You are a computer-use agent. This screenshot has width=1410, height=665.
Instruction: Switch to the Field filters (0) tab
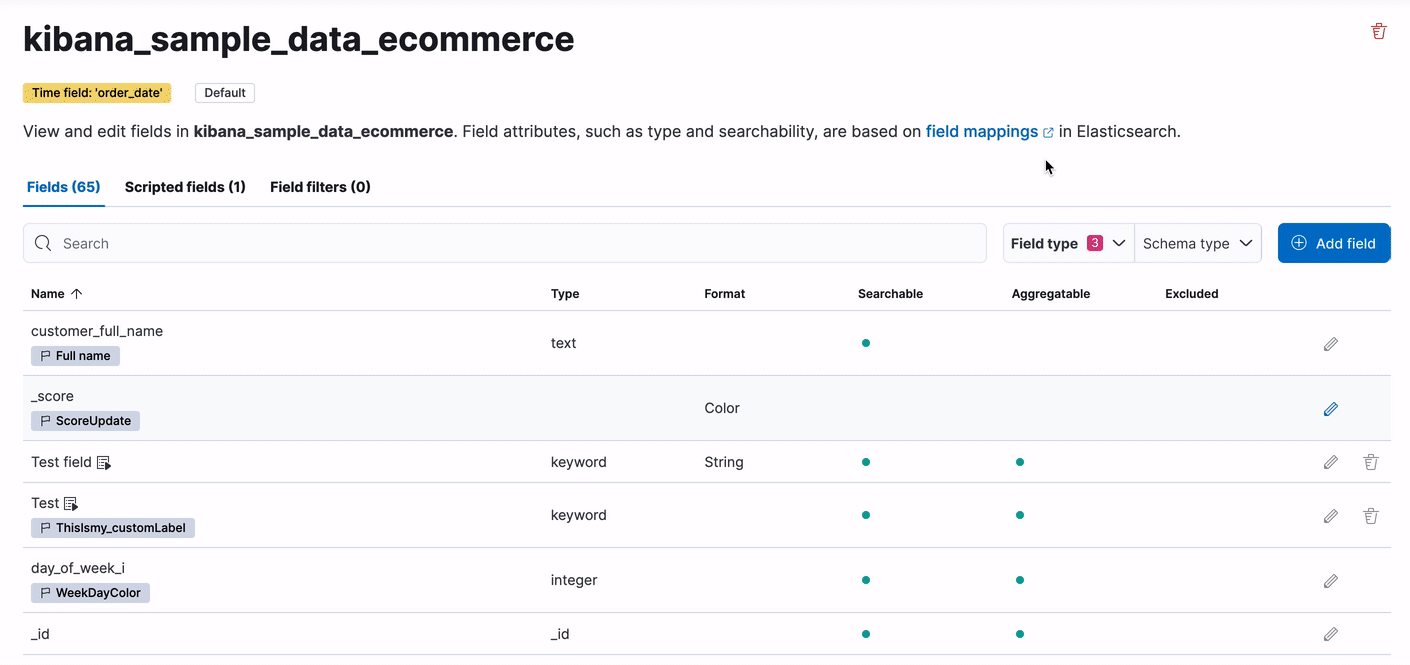point(320,187)
